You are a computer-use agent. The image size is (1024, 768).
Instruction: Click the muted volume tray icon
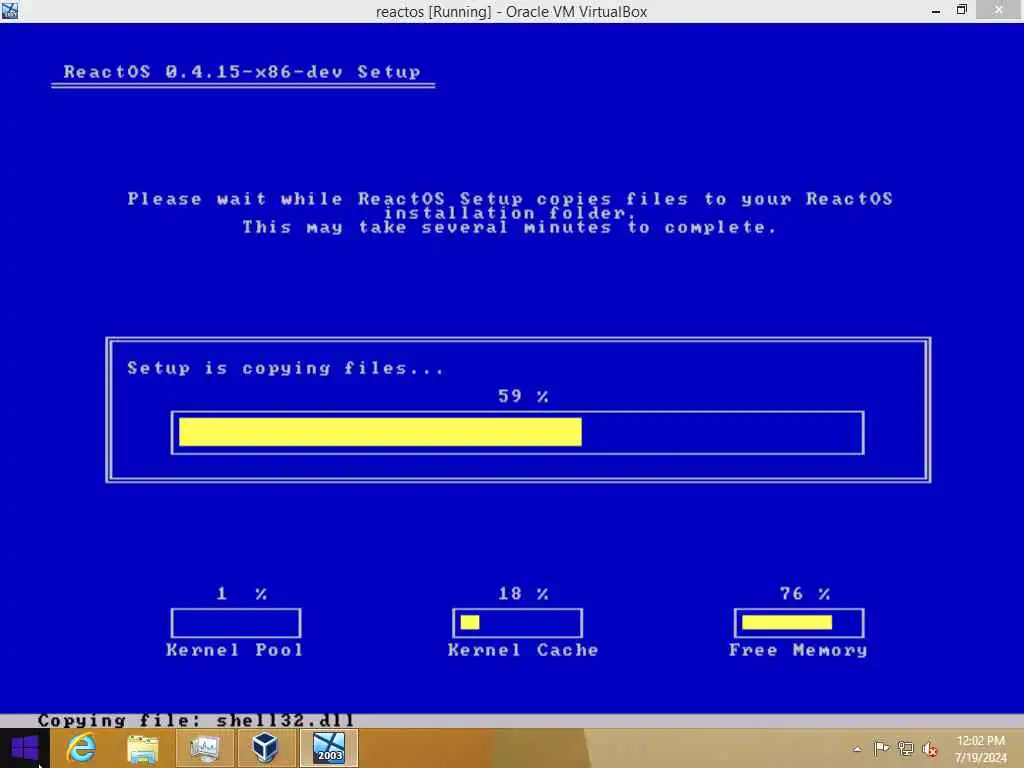(x=930, y=749)
